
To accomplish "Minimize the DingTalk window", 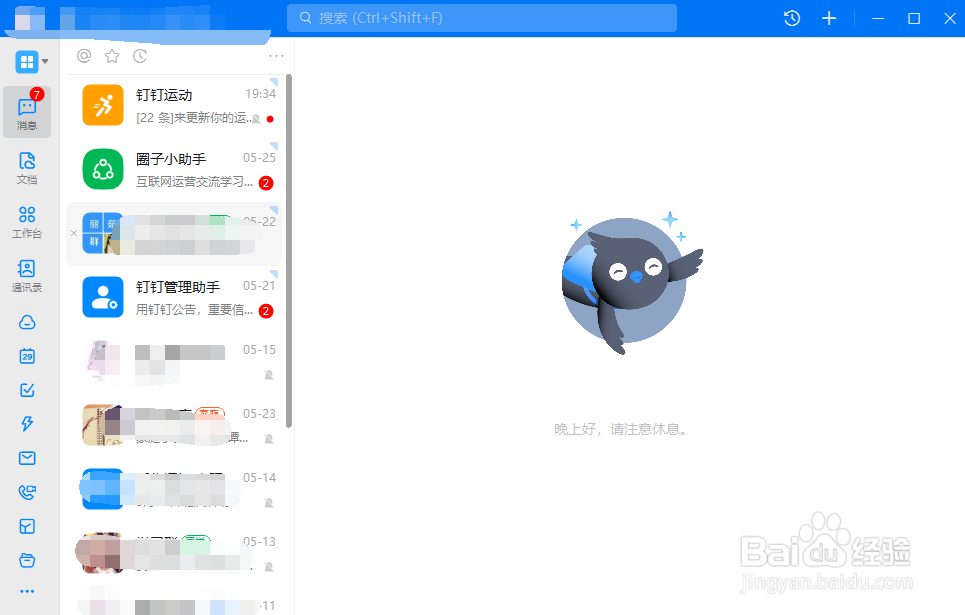I will pyautogui.click(x=878, y=18).
